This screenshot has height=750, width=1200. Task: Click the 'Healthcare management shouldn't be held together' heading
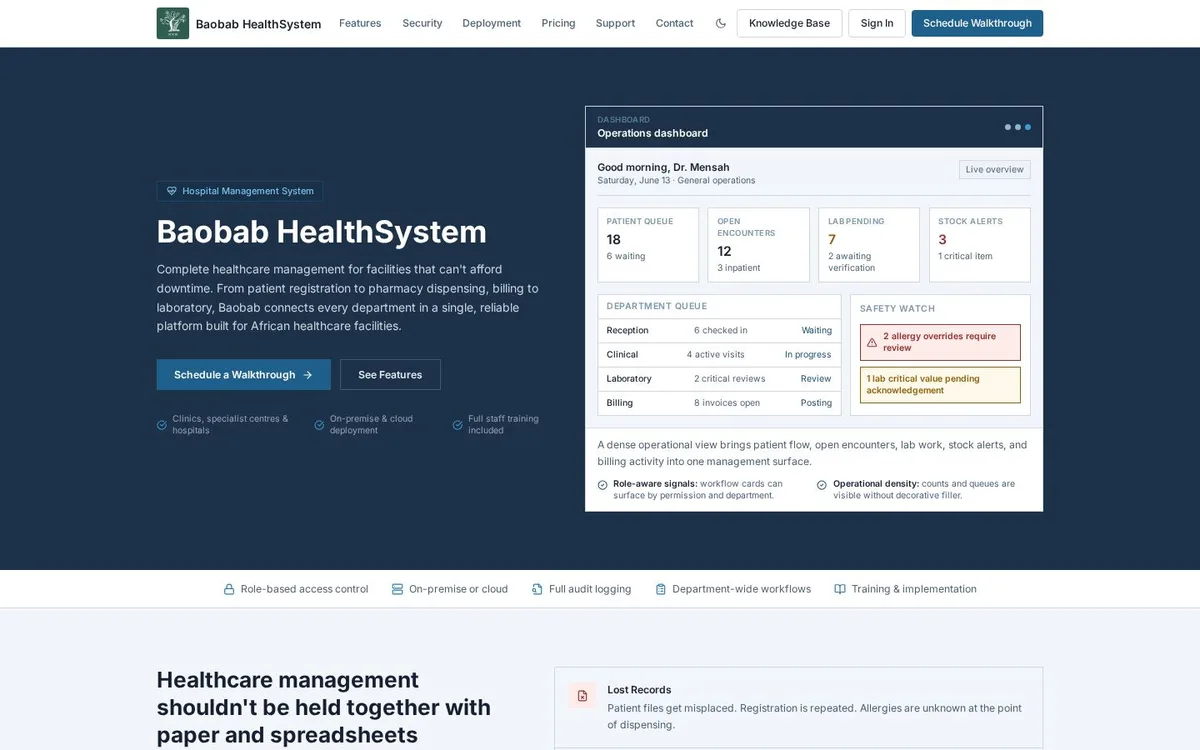[324, 707]
